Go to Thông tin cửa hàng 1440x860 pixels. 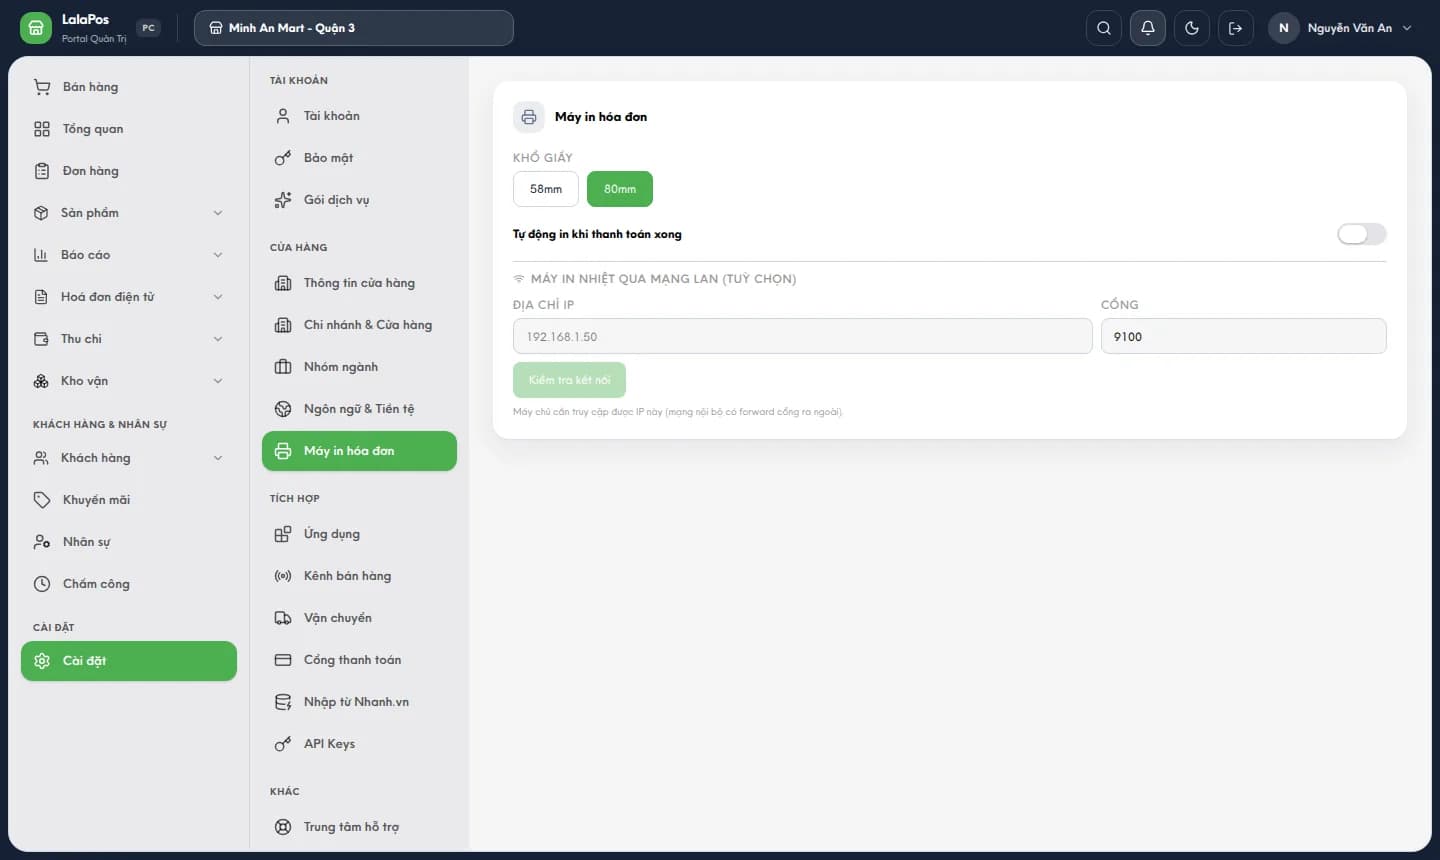point(359,283)
